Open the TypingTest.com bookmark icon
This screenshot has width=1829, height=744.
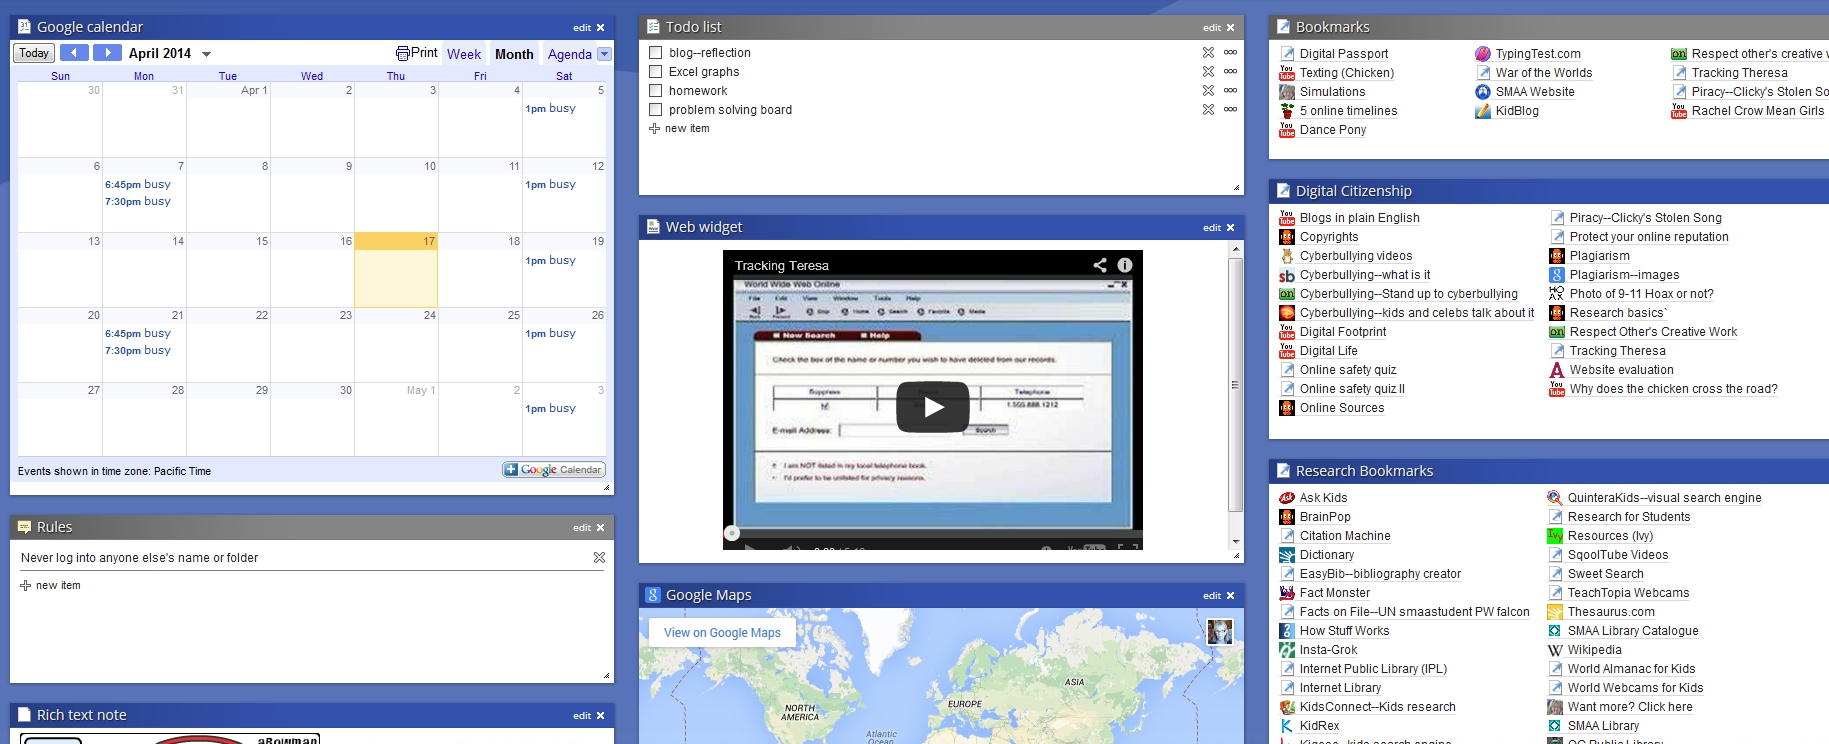point(1483,54)
